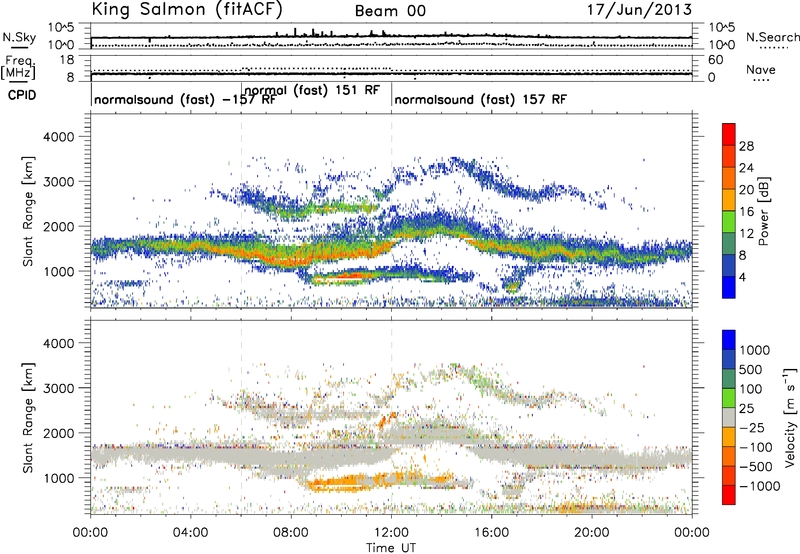Click the bright blue top Velocity colorbar segment
This screenshot has height=554, width=800.
[x=729, y=340]
